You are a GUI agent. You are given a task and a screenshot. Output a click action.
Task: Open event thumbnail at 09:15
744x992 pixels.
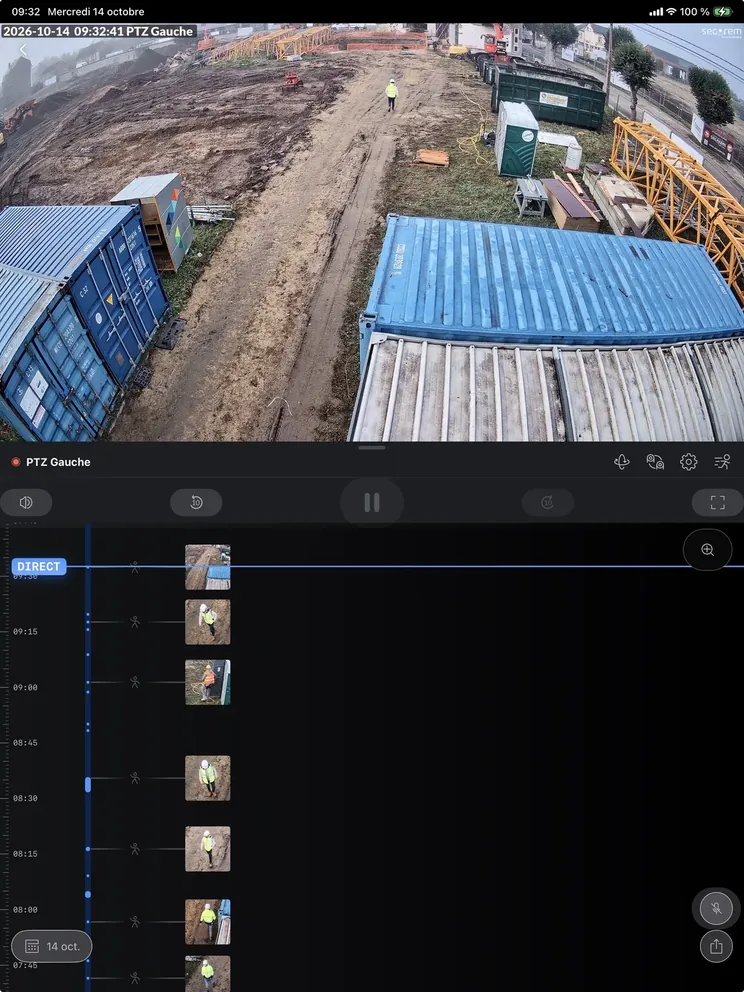(x=208, y=622)
